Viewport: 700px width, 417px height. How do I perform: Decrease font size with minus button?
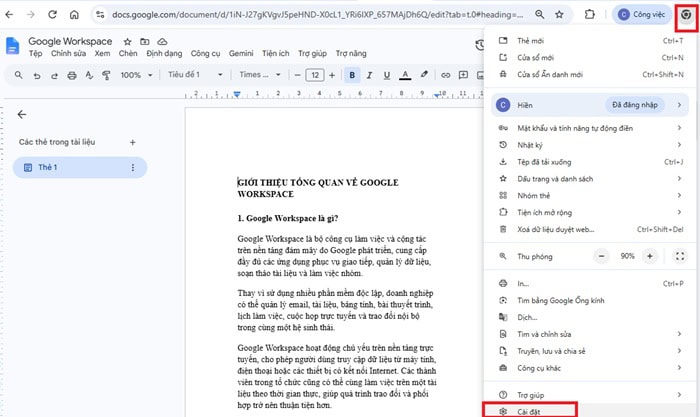click(298, 75)
